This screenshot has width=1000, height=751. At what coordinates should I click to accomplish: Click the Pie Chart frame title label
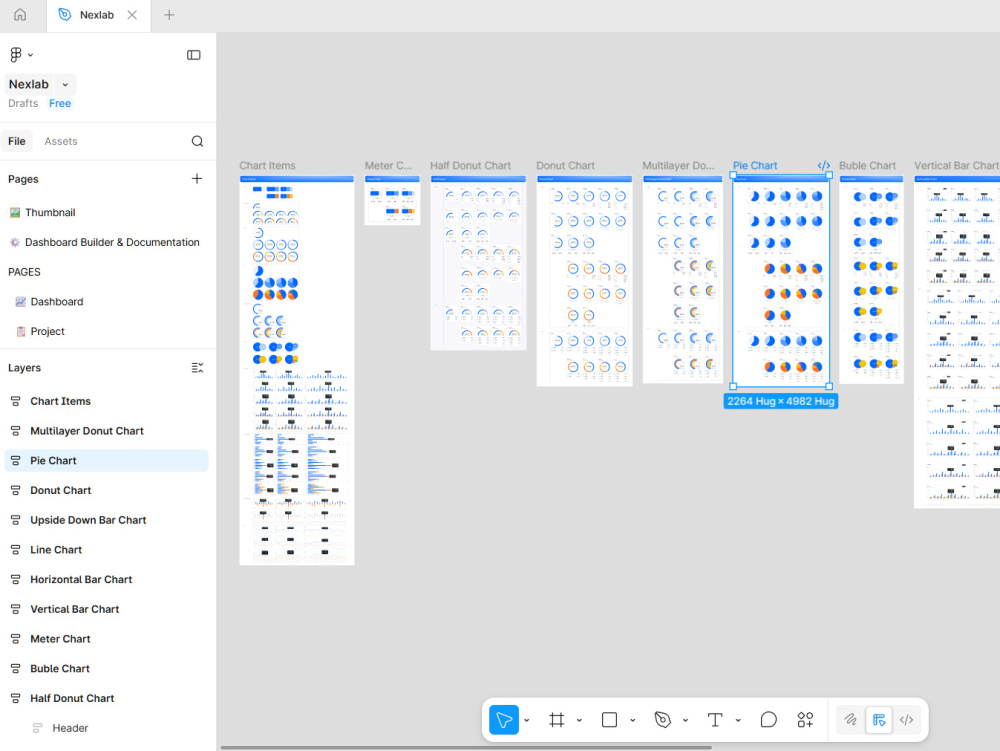click(754, 166)
